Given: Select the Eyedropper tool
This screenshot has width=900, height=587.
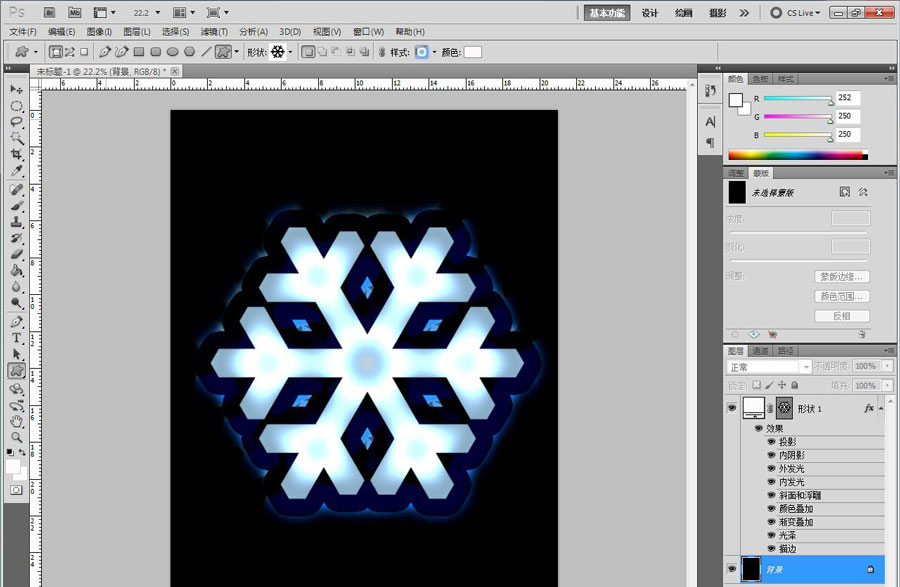Looking at the screenshot, I should click(17, 171).
